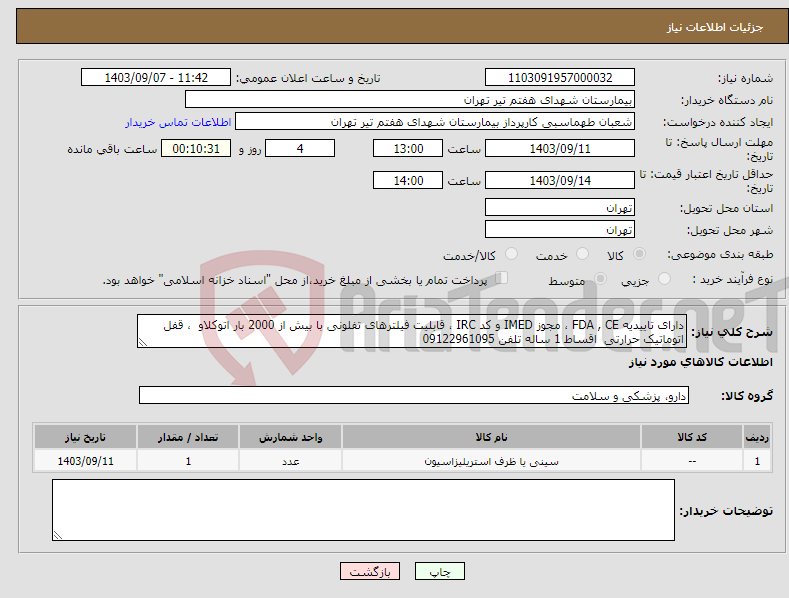Click the need date cell 1403/09/11 in table
The height and width of the screenshot is (598, 789).
click(x=85, y=461)
